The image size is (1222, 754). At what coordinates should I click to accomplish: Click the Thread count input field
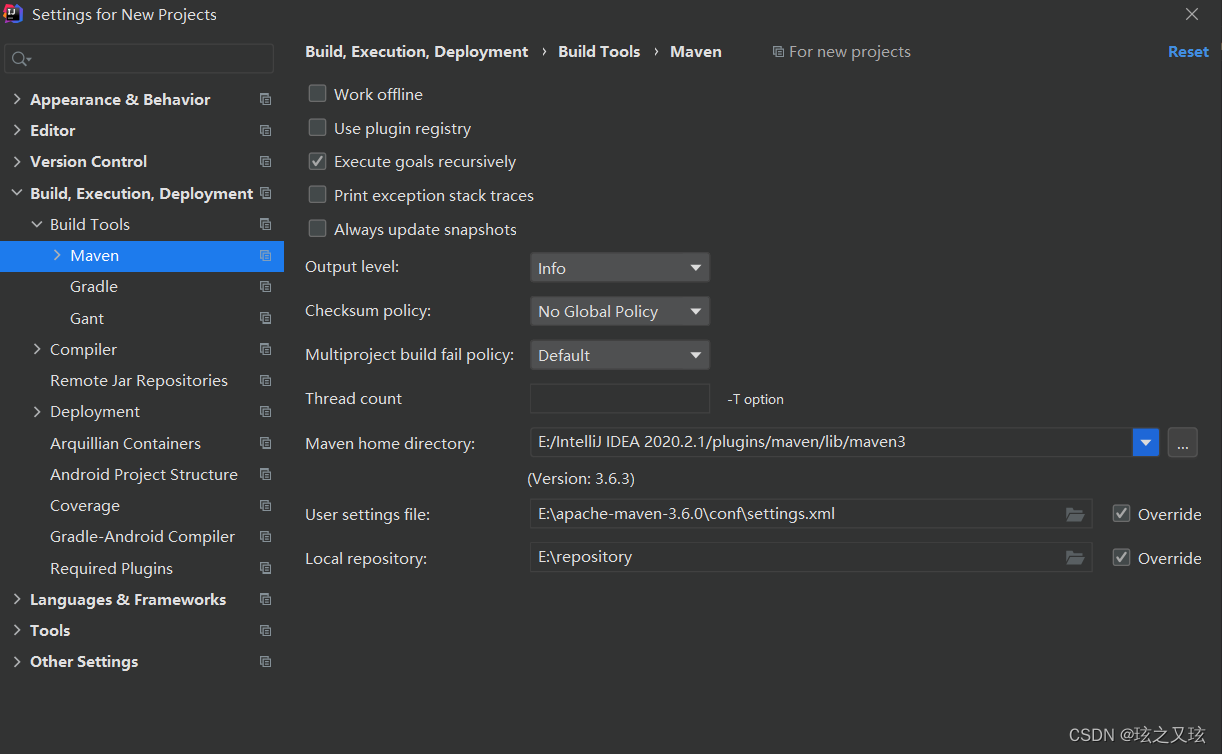(619, 398)
